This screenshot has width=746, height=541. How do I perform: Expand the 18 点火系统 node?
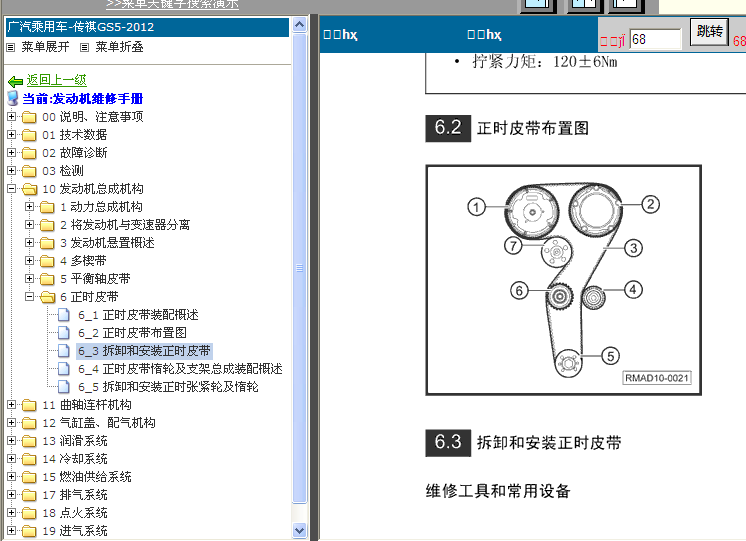pyautogui.click(x=11, y=512)
